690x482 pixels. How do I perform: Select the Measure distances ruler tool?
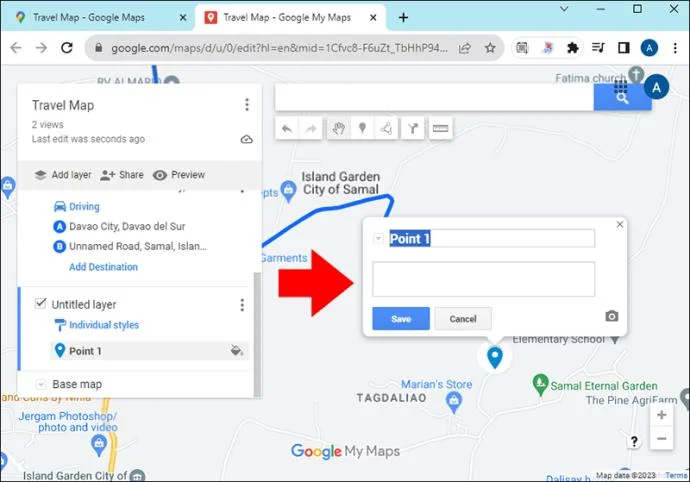point(440,129)
